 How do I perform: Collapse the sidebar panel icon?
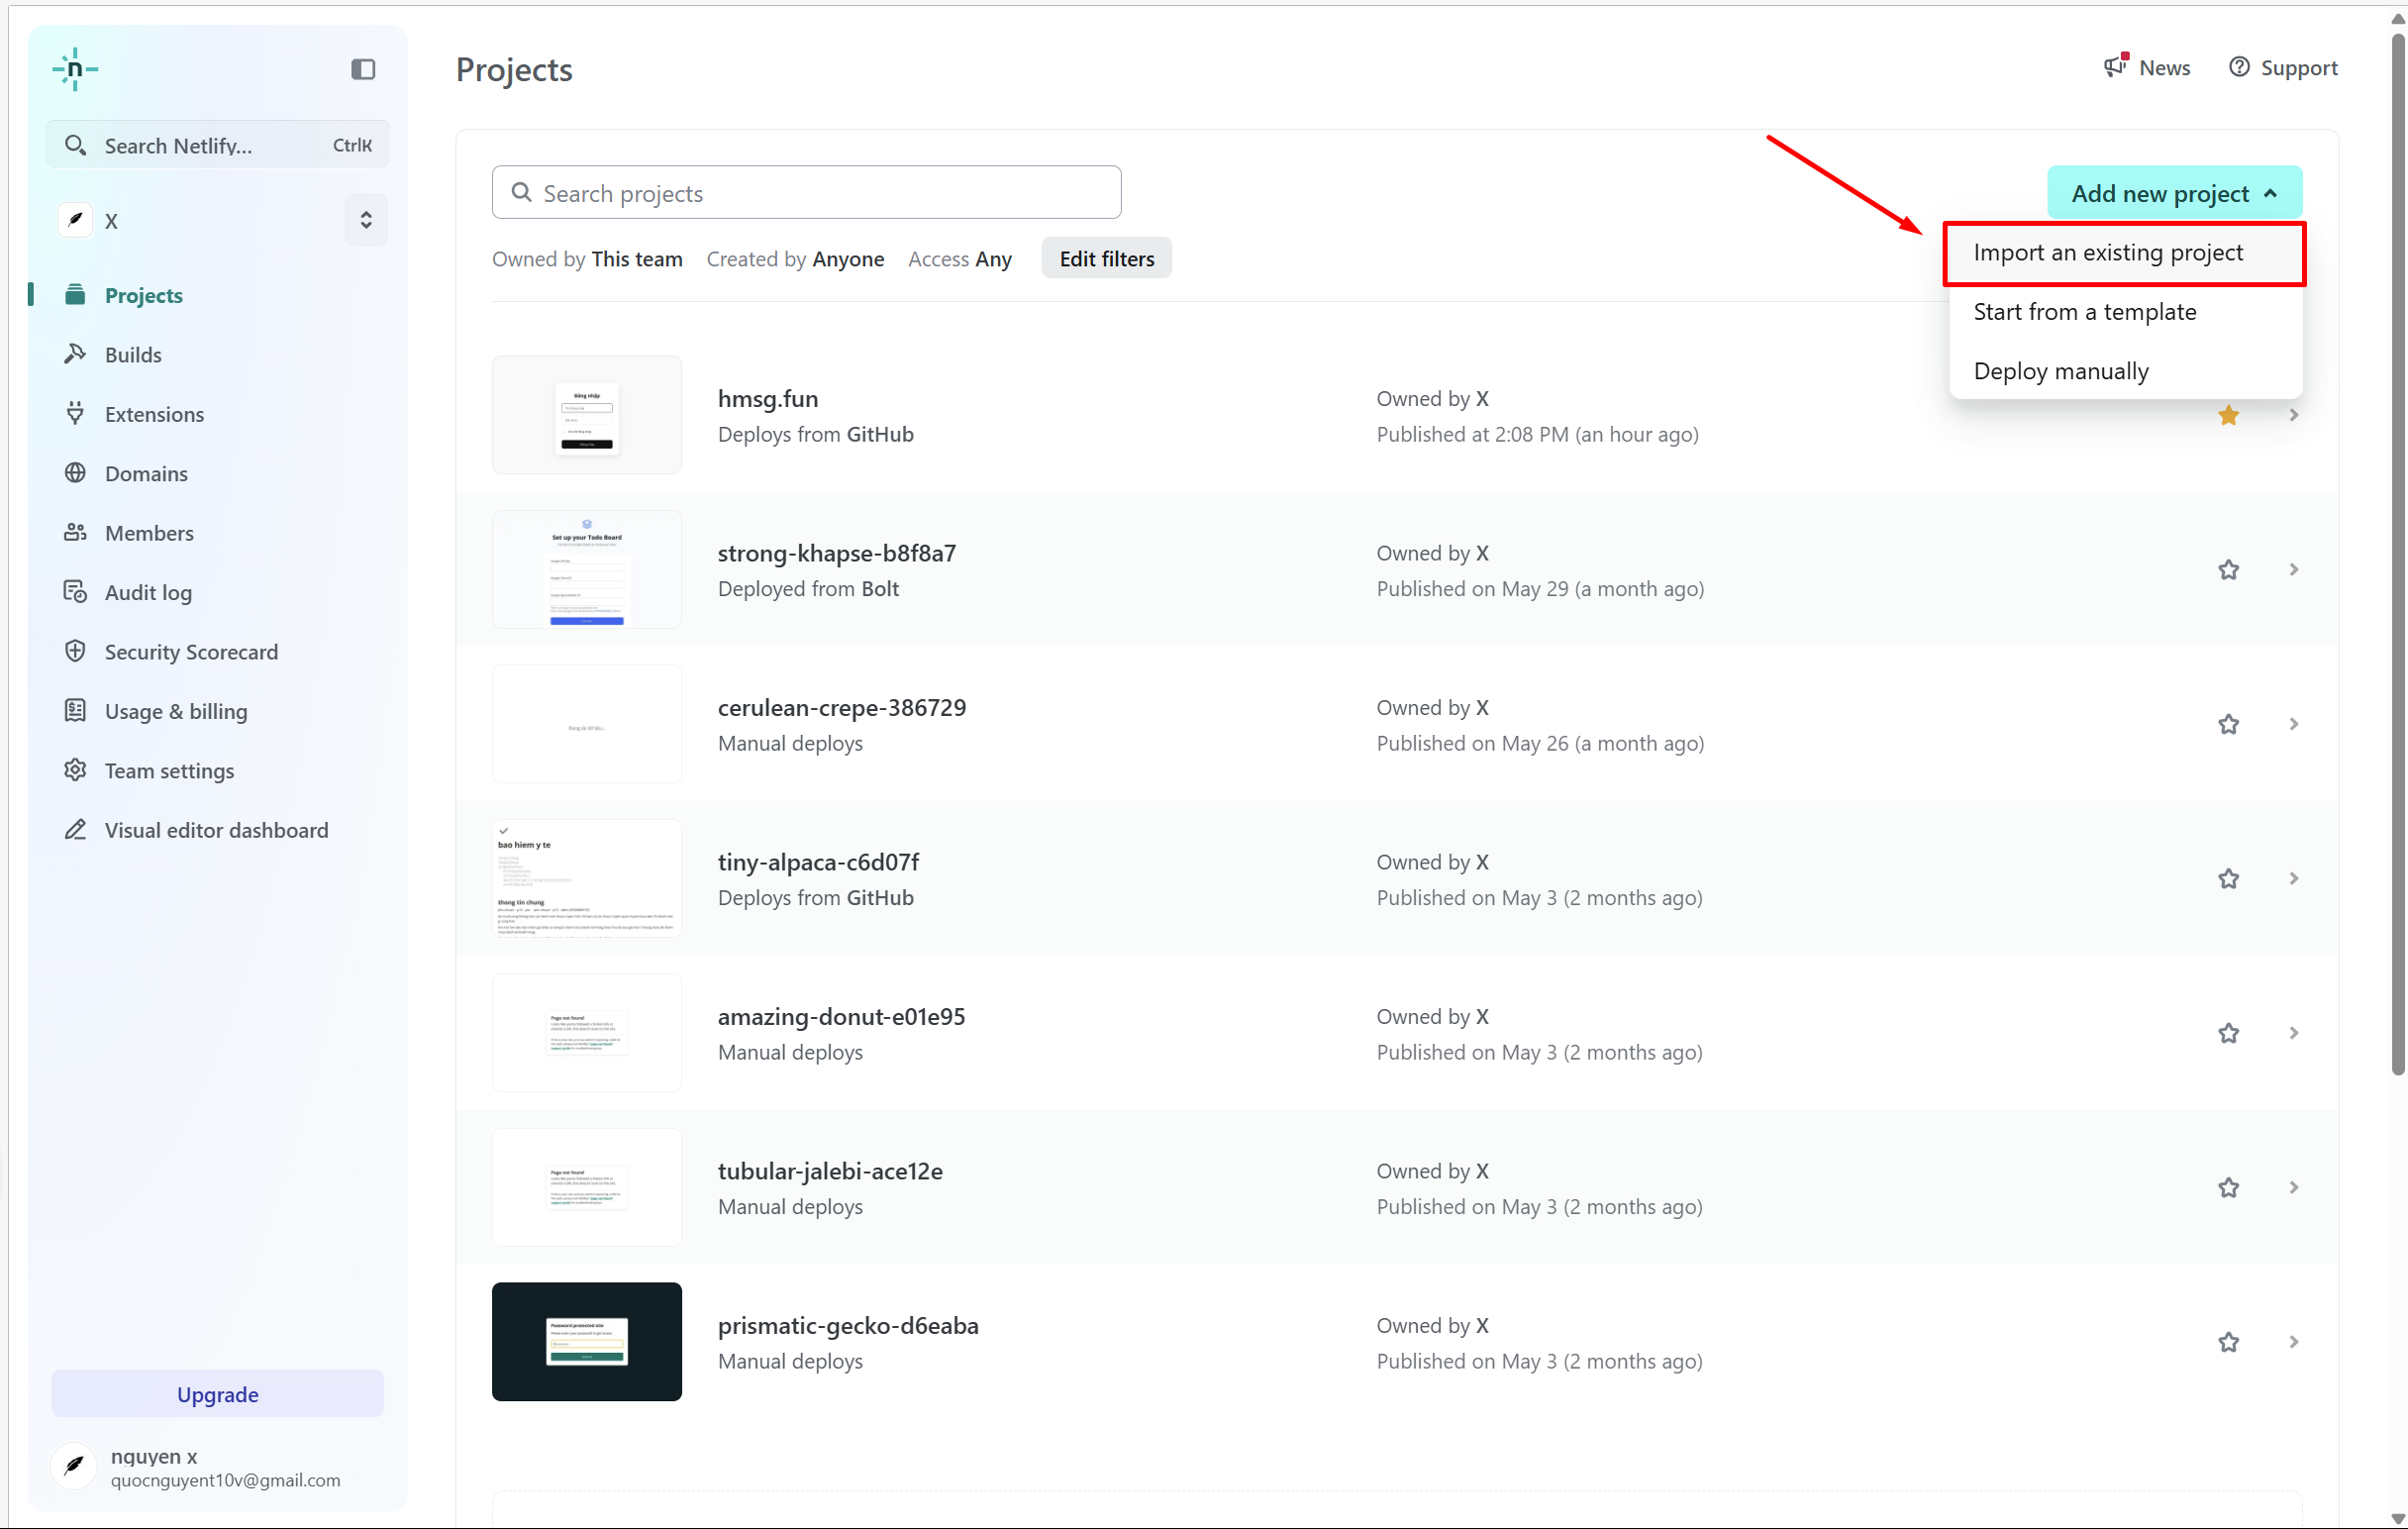click(363, 69)
